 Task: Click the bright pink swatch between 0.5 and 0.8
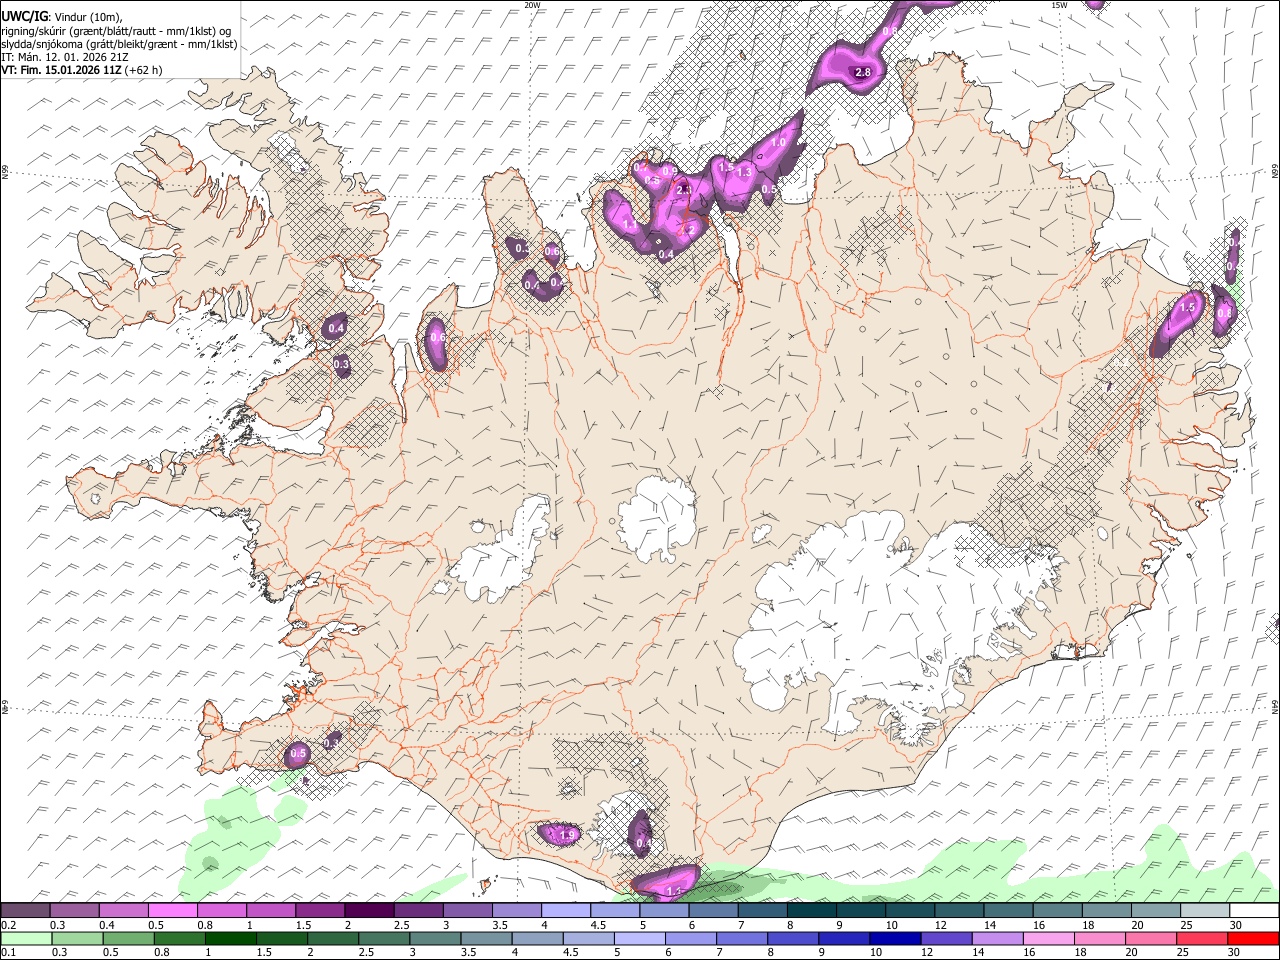tap(172, 911)
